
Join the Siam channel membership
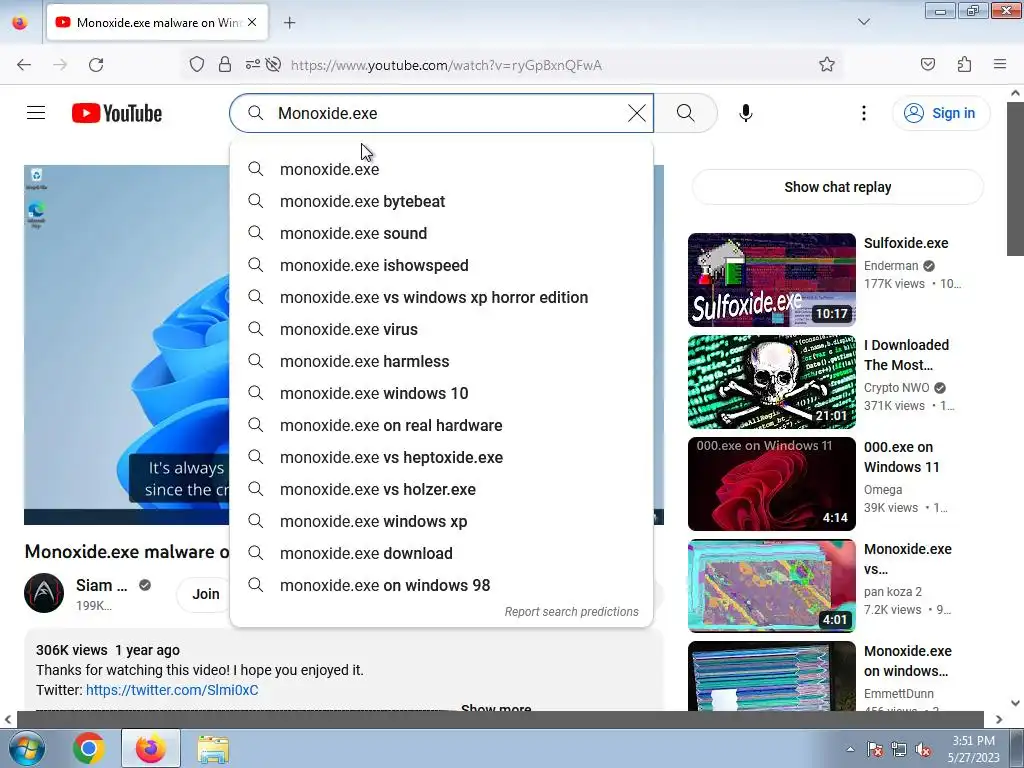coord(205,594)
